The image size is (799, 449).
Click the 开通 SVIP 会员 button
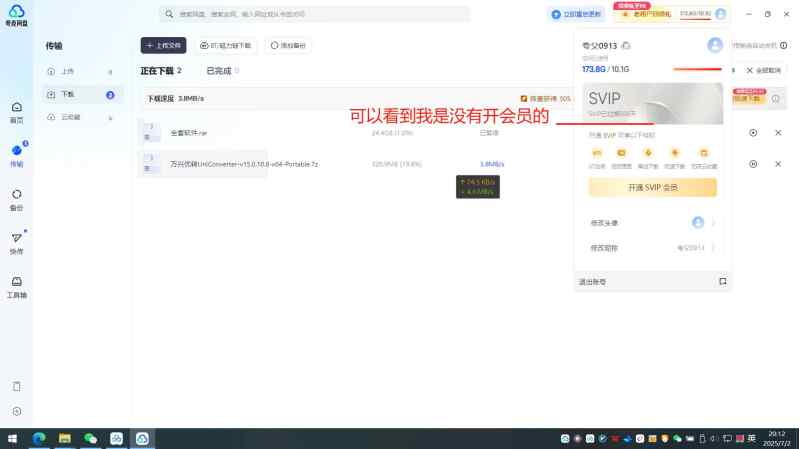coord(653,188)
